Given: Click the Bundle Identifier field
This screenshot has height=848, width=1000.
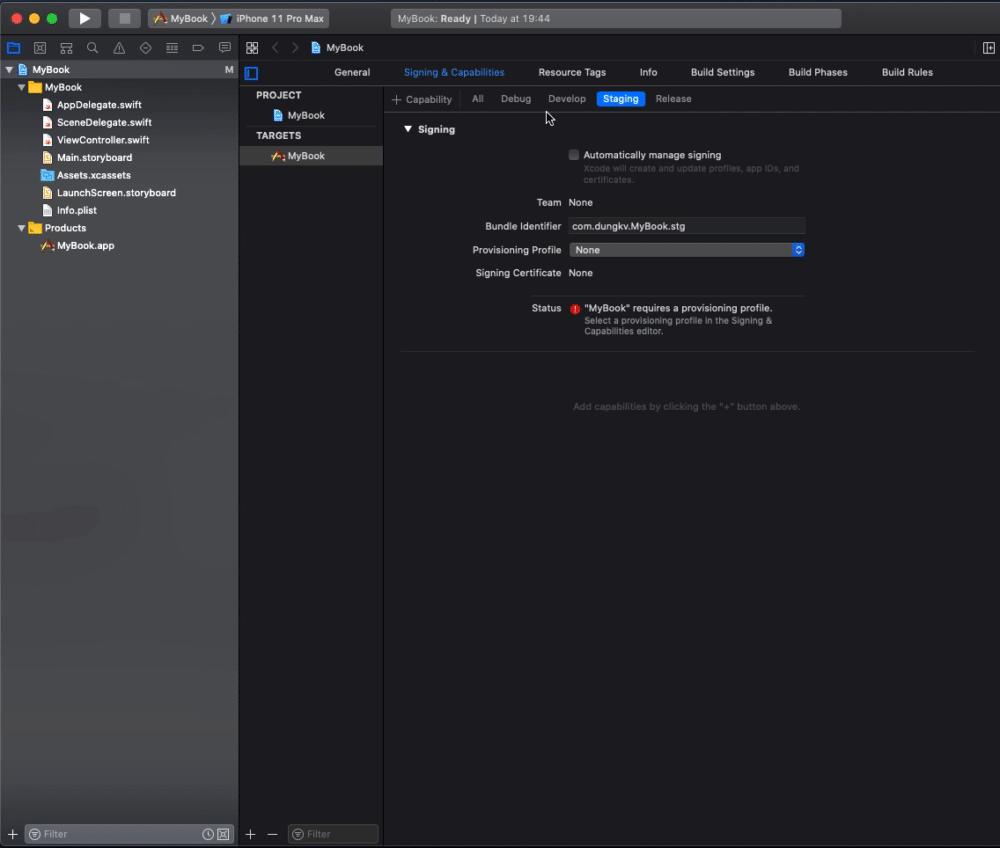Looking at the screenshot, I should 687,226.
